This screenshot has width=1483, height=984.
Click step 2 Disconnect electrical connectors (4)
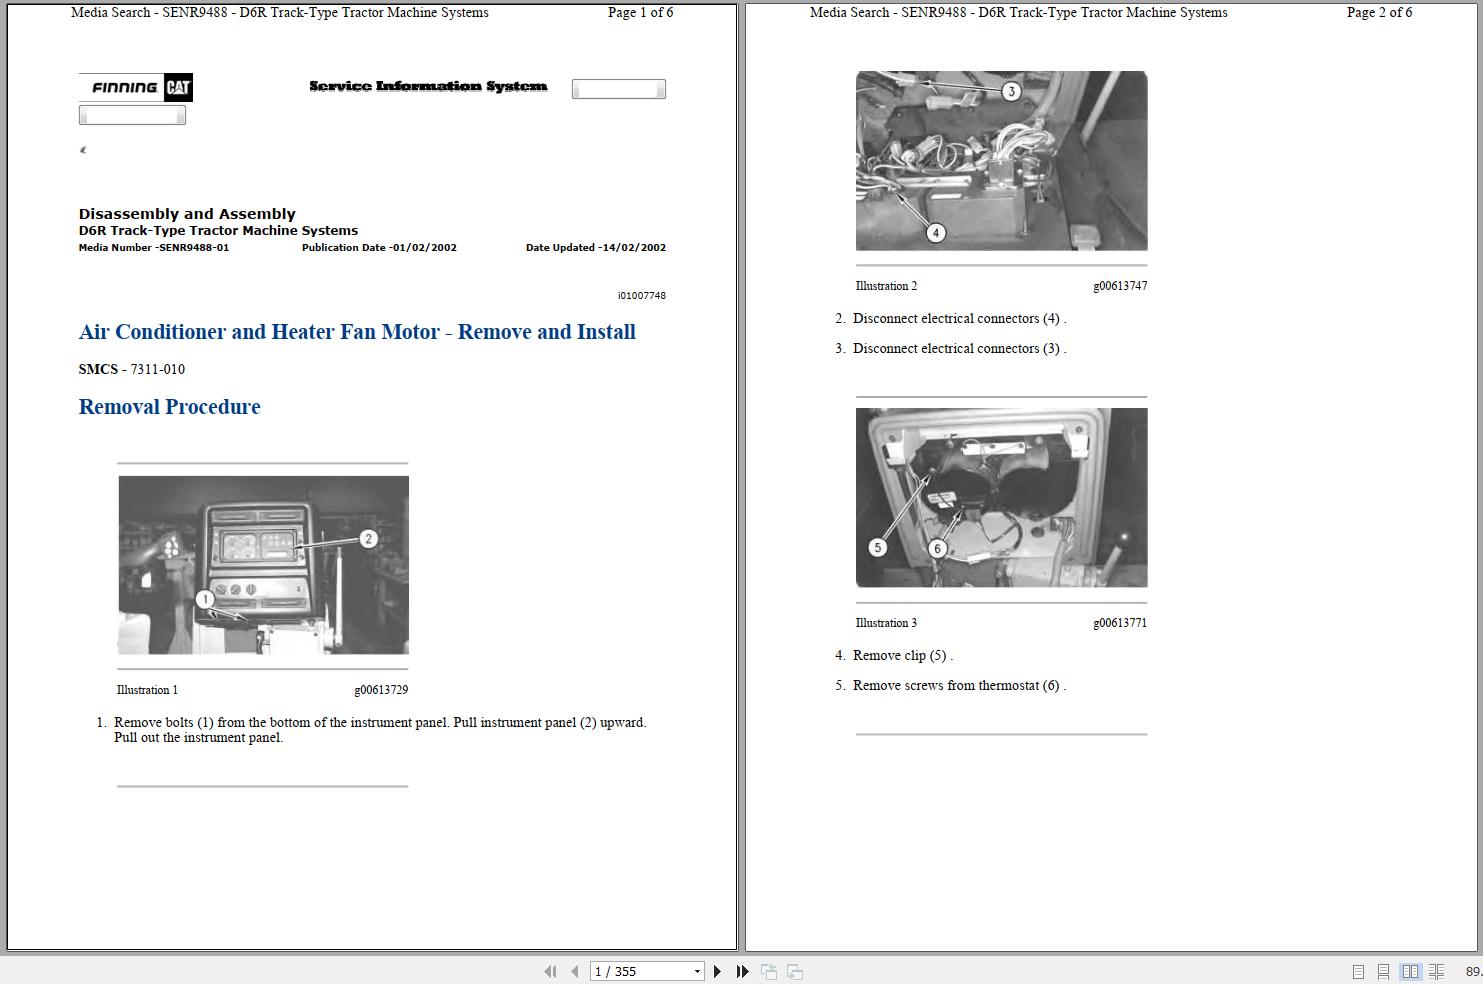point(959,319)
